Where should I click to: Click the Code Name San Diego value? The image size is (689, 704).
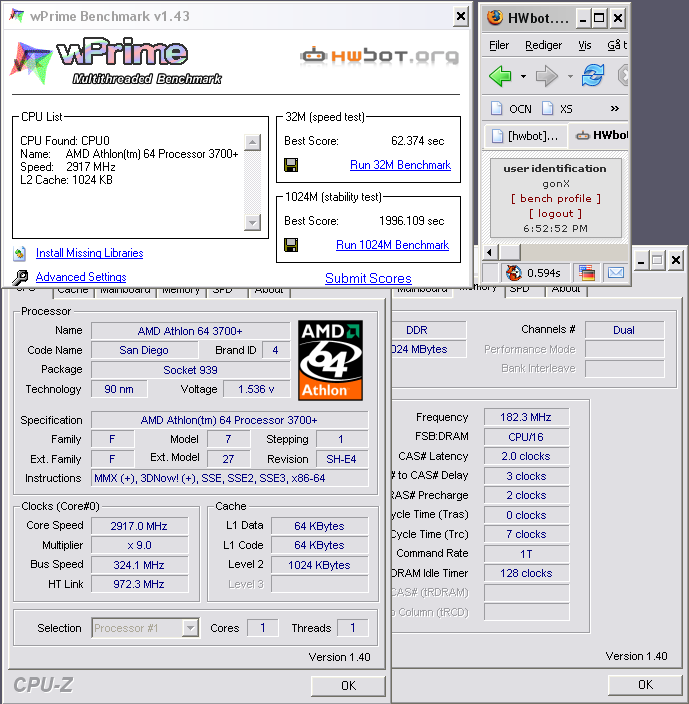144,350
